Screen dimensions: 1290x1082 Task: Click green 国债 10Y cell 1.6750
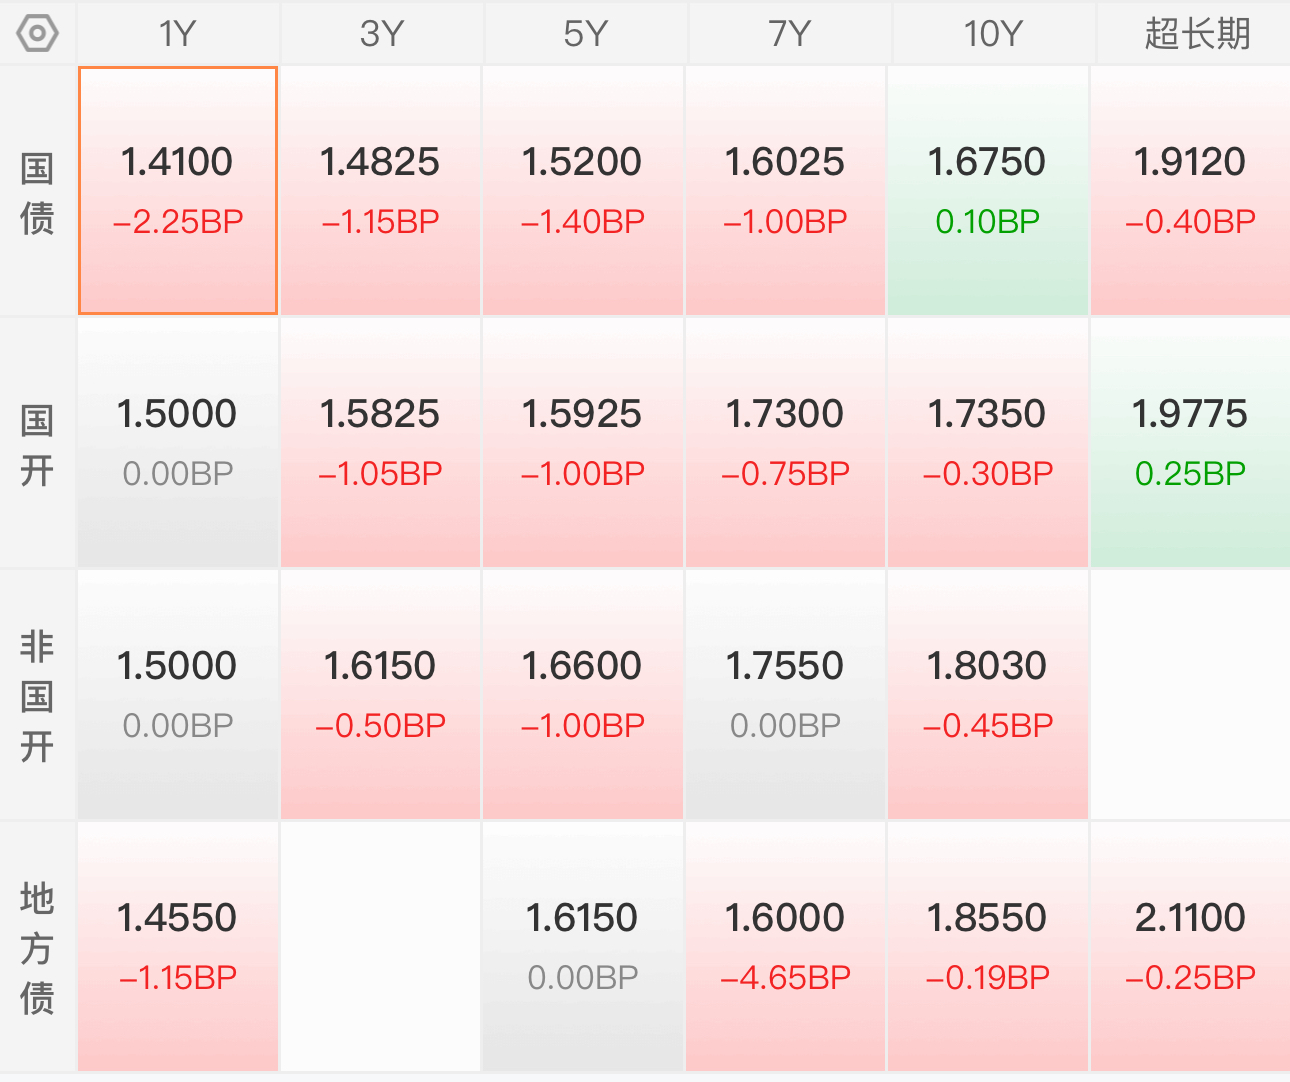(988, 191)
